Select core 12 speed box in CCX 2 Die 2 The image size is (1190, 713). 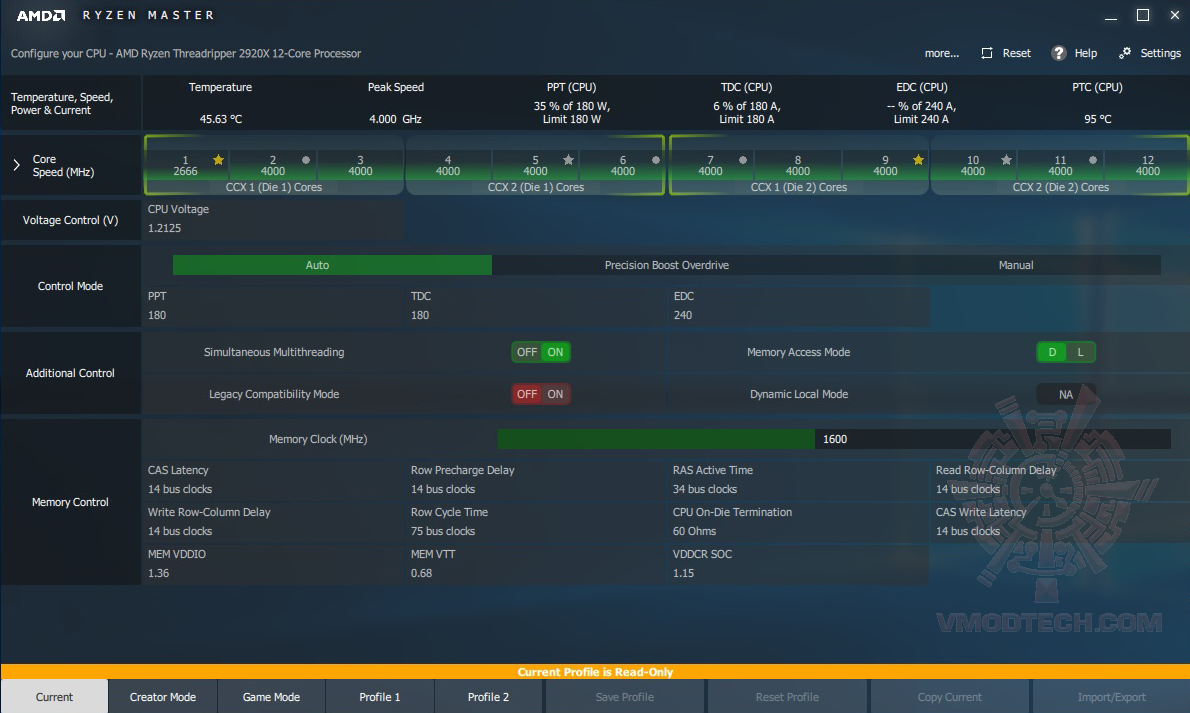(1148, 166)
